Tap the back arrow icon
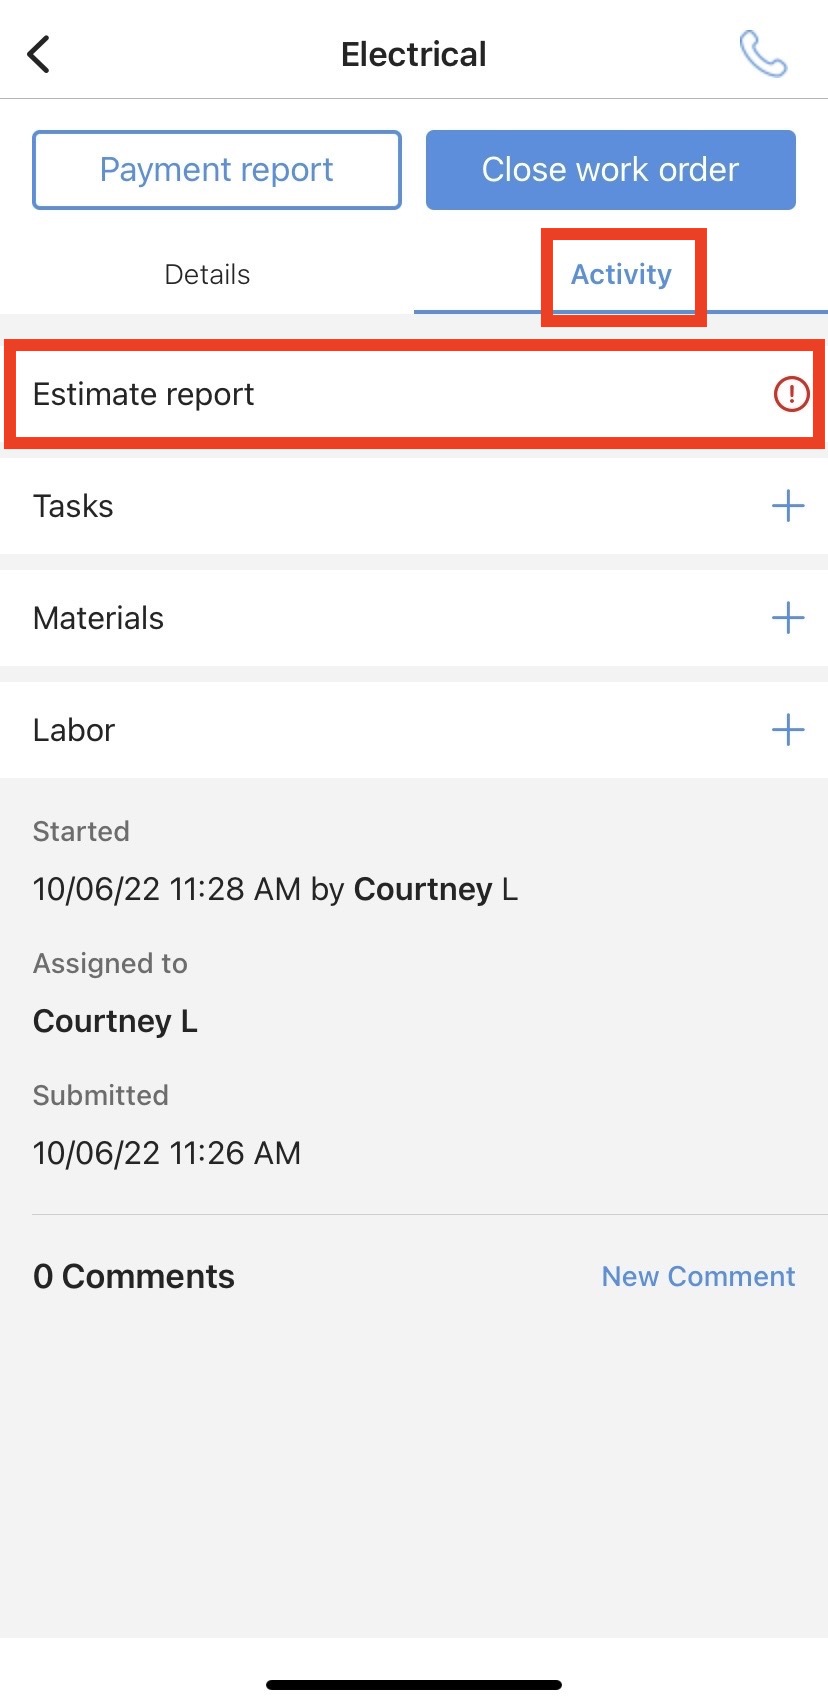Screen dimensions: 828x1706 pos(39,54)
